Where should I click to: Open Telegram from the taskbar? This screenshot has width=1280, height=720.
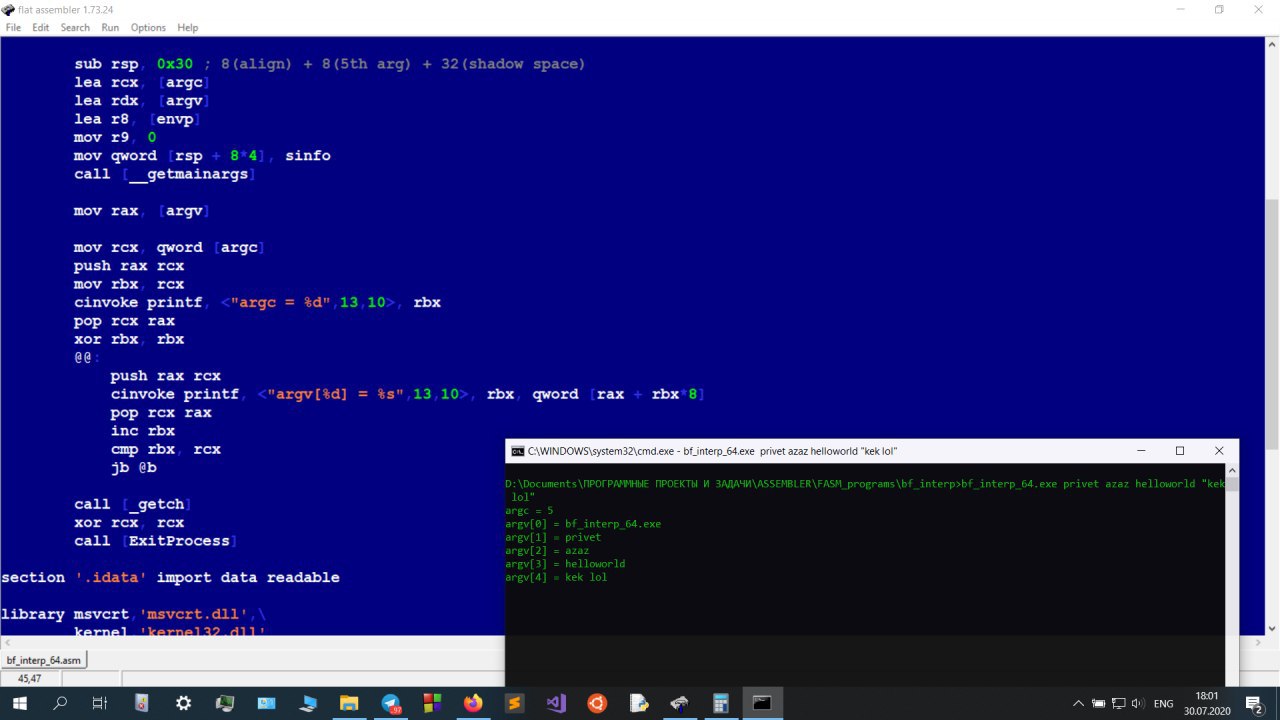(x=391, y=703)
